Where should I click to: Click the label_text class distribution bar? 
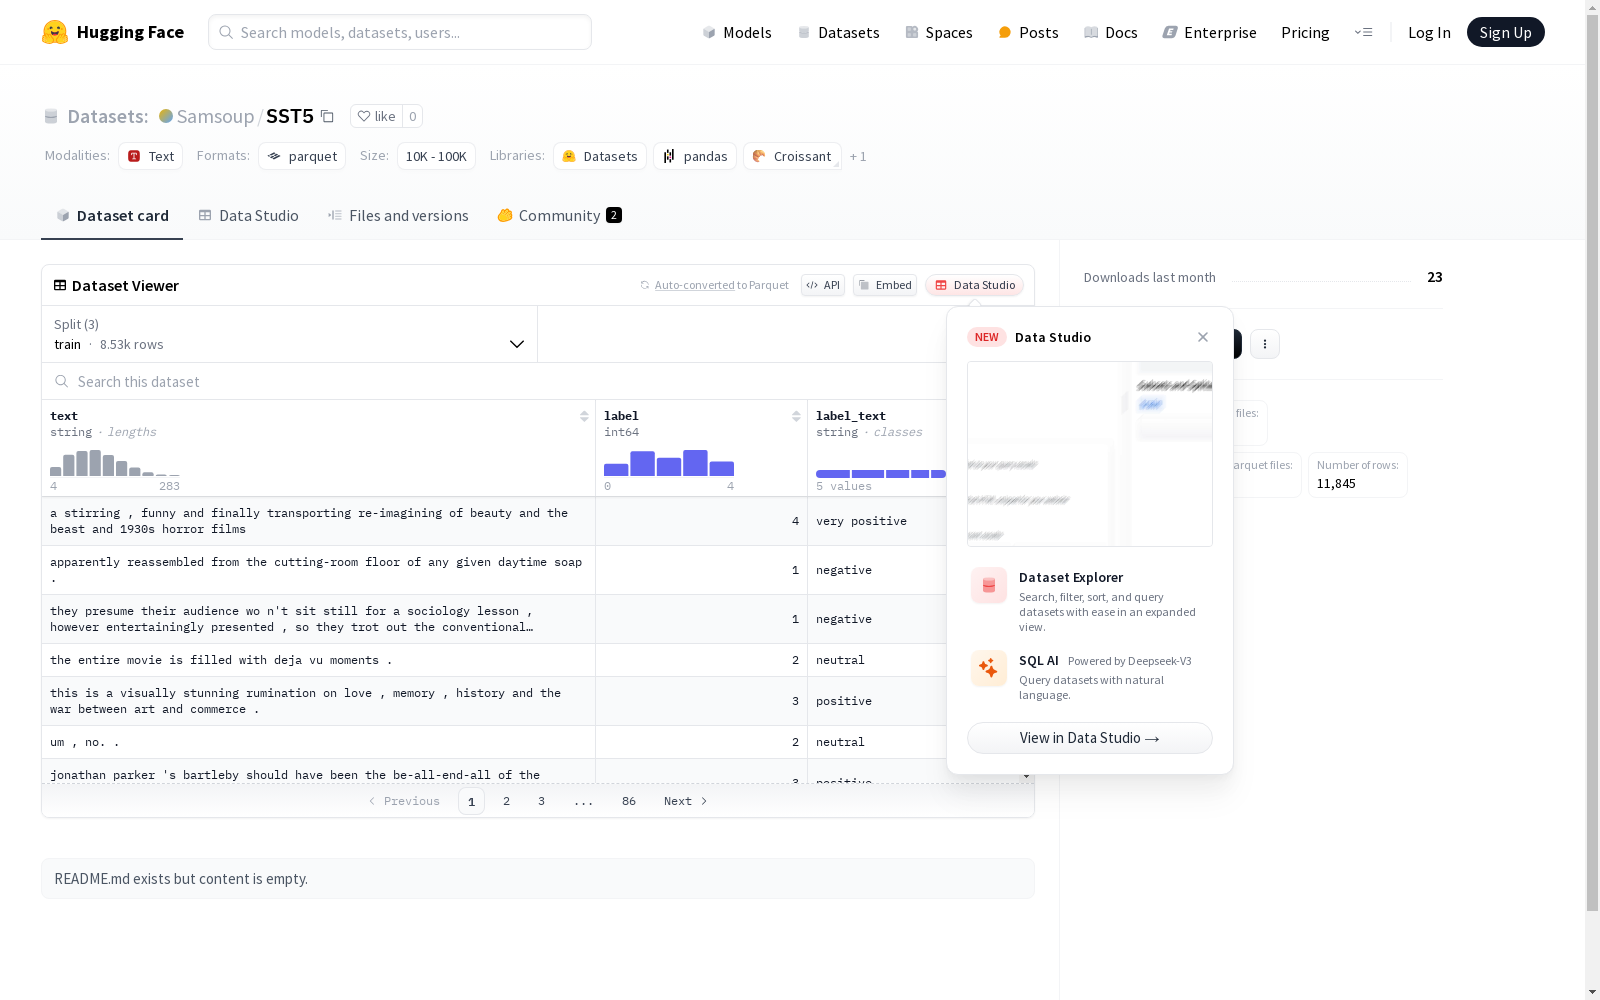click(x=881, y=474)
